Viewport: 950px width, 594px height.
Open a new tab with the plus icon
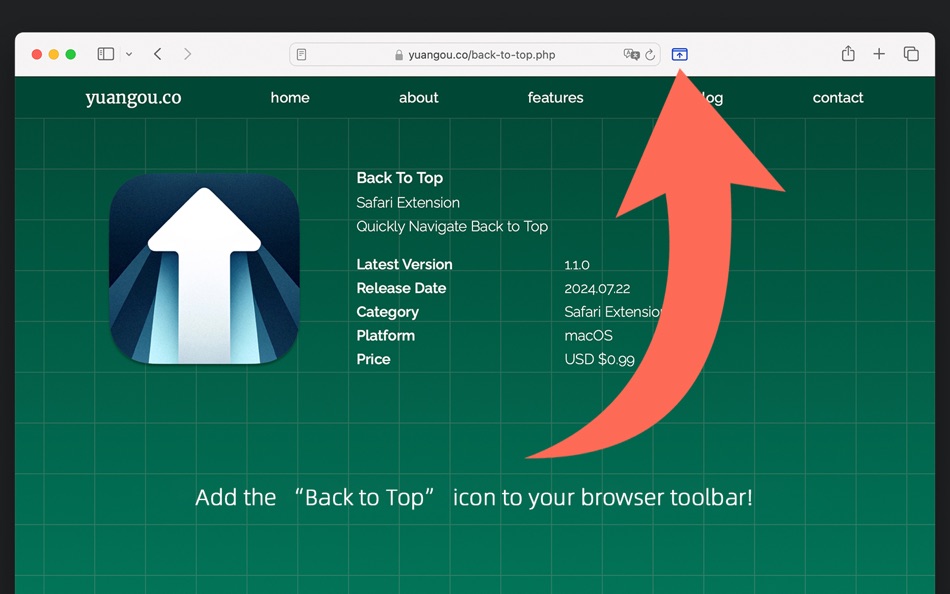879,54
